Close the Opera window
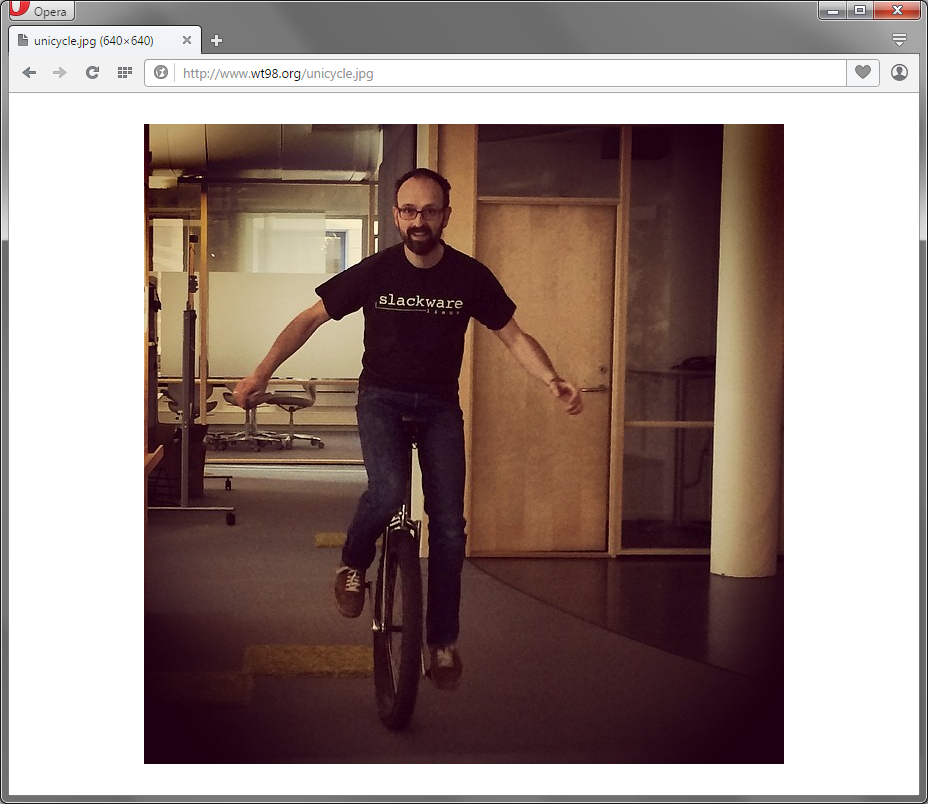The height and width of the screenshot is (804, 928). (x=897, y=10)
